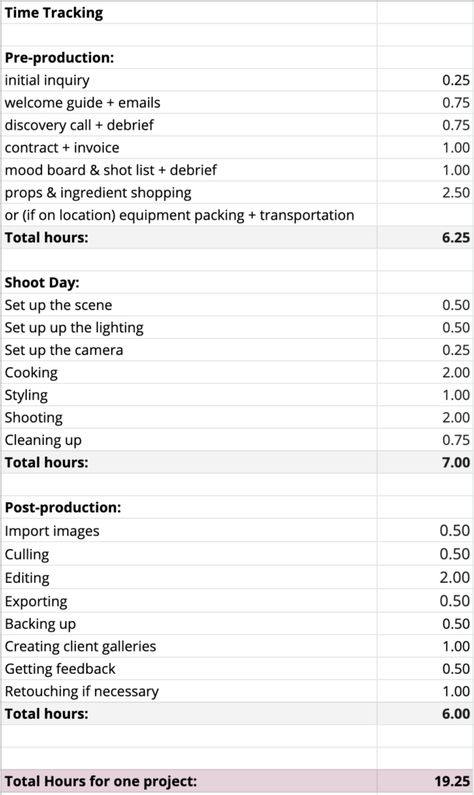This screenshot has height=795, width=474.
Task: Select the Post-production heading cell
Action: pos(189,507)
